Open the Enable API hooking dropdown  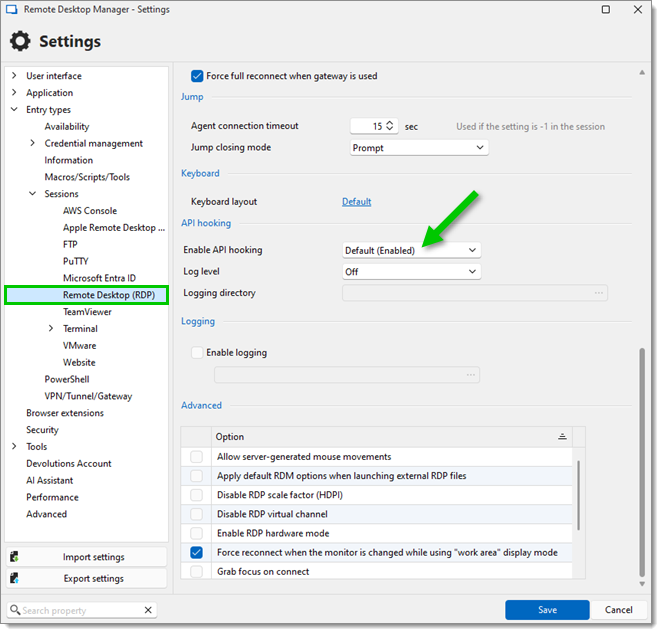coord(414,252)
